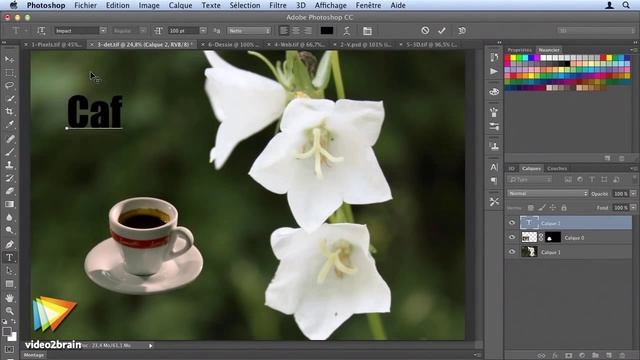Image resolution: width=640 pixels, height=360 pixels.
Task: Select the Hand tool
Action: coord(9,298)
